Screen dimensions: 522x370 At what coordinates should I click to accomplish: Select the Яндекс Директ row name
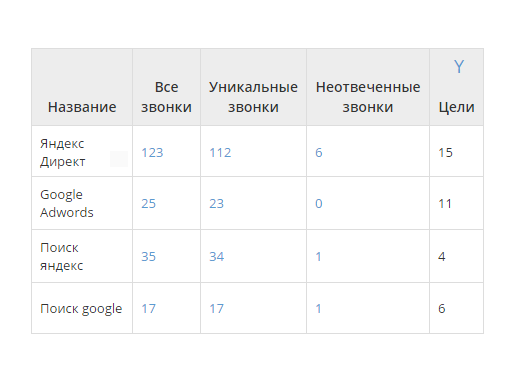point(63,153)
